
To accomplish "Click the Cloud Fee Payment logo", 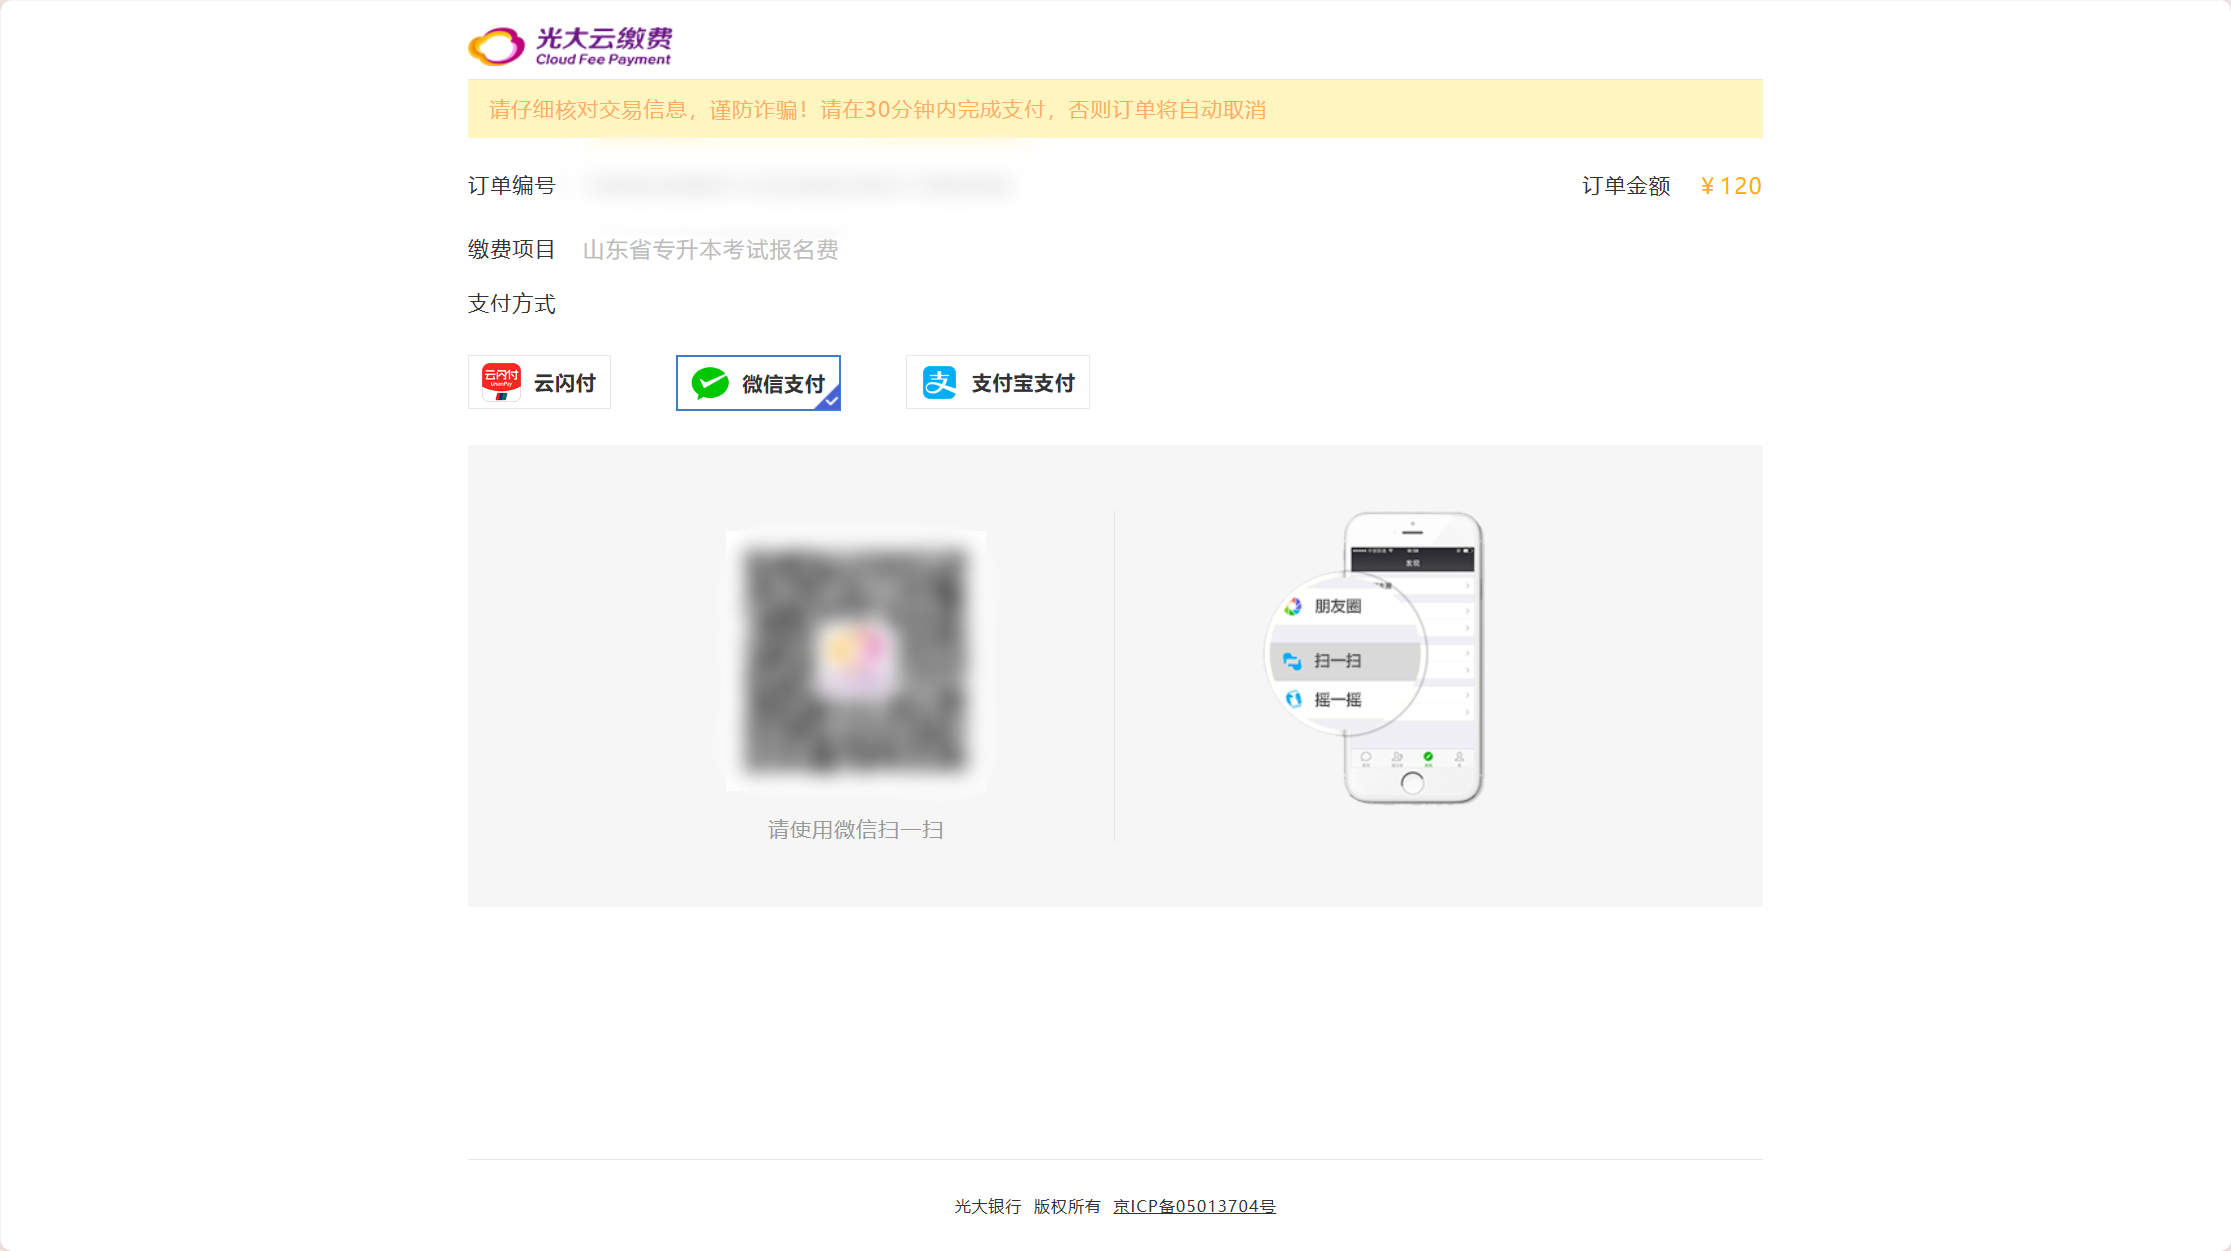I will [x=570, y=46].
